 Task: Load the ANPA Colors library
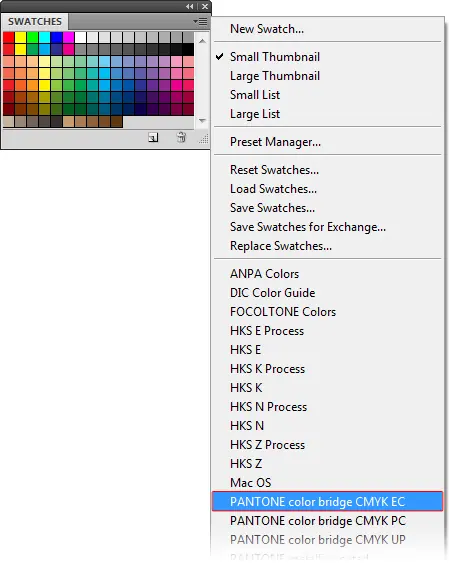pos(264,274)
